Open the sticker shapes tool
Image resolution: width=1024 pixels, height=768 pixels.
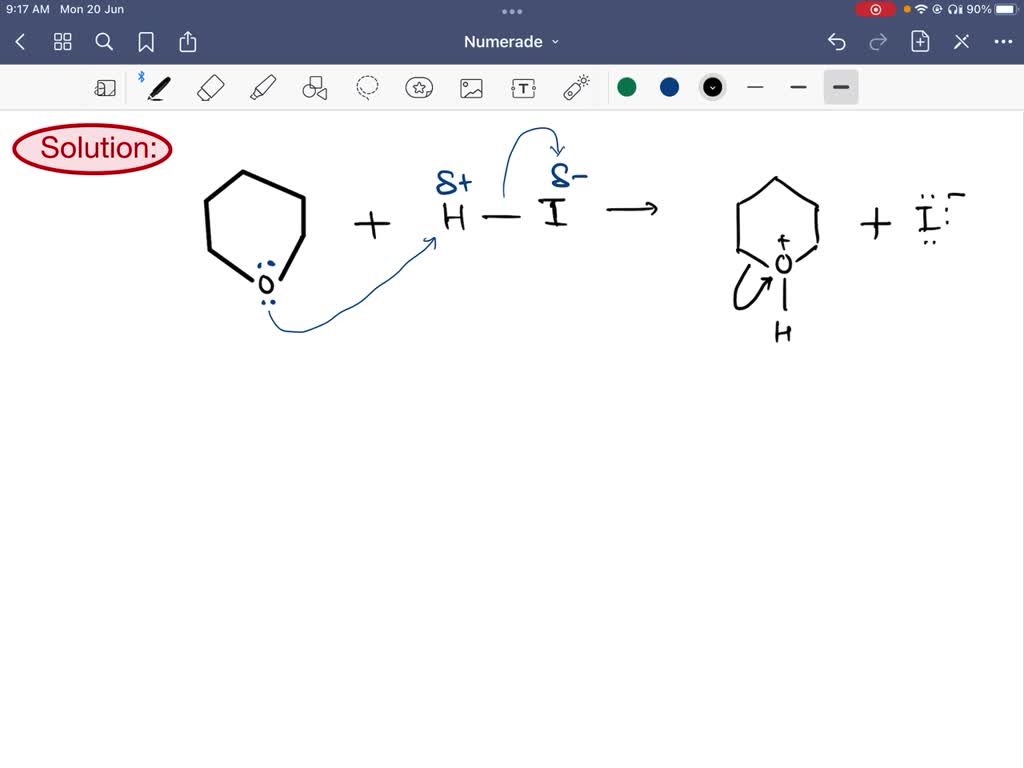click(x=419, y=87)
